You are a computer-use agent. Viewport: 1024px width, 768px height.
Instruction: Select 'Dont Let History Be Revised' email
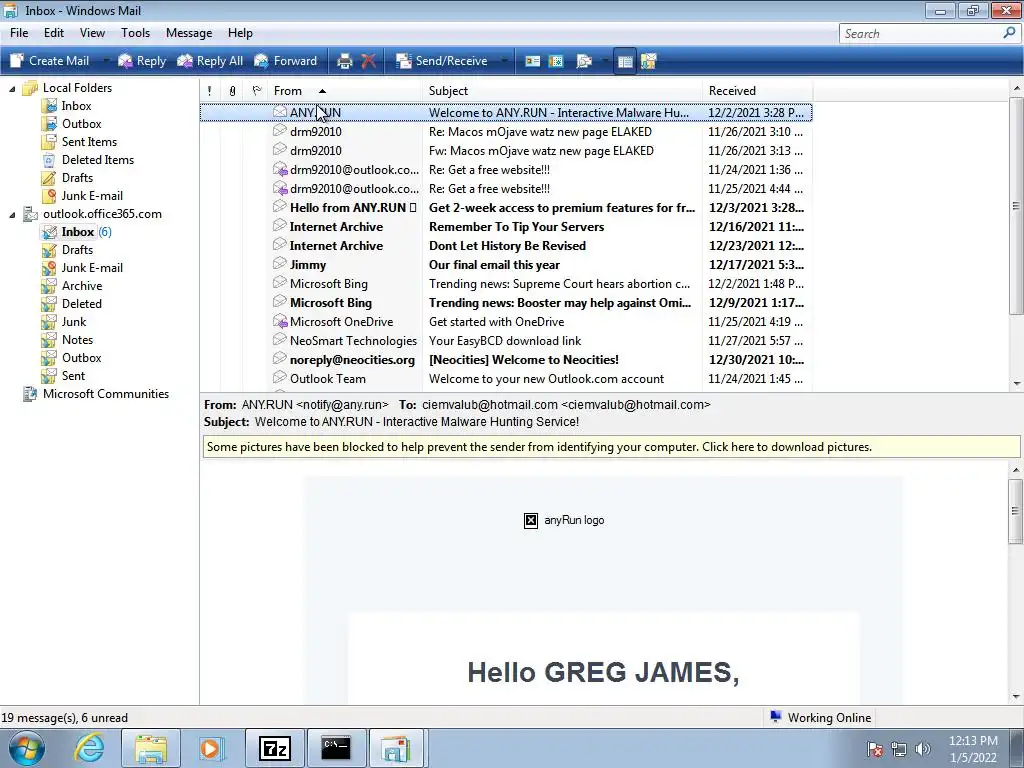coord(506,246)
